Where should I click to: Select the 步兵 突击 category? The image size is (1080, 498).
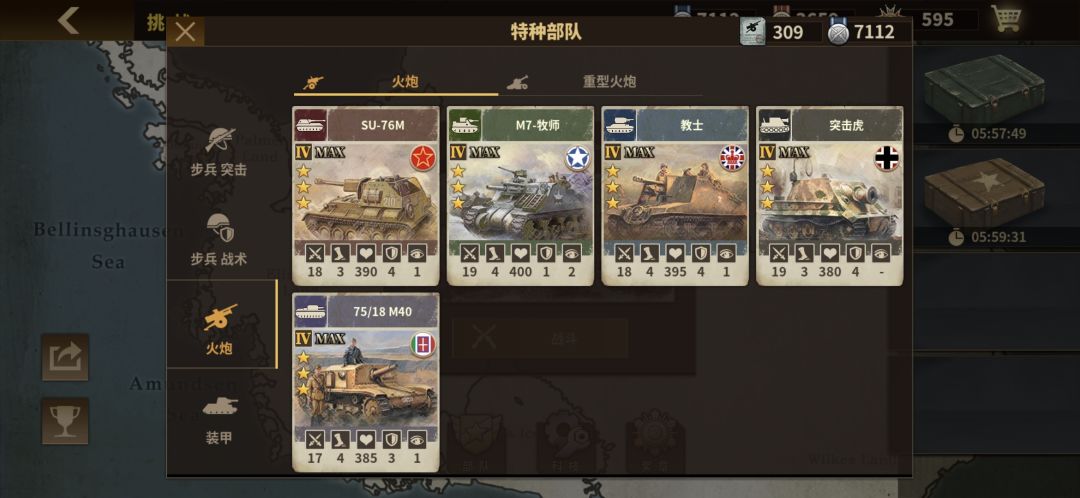(219, 153)
